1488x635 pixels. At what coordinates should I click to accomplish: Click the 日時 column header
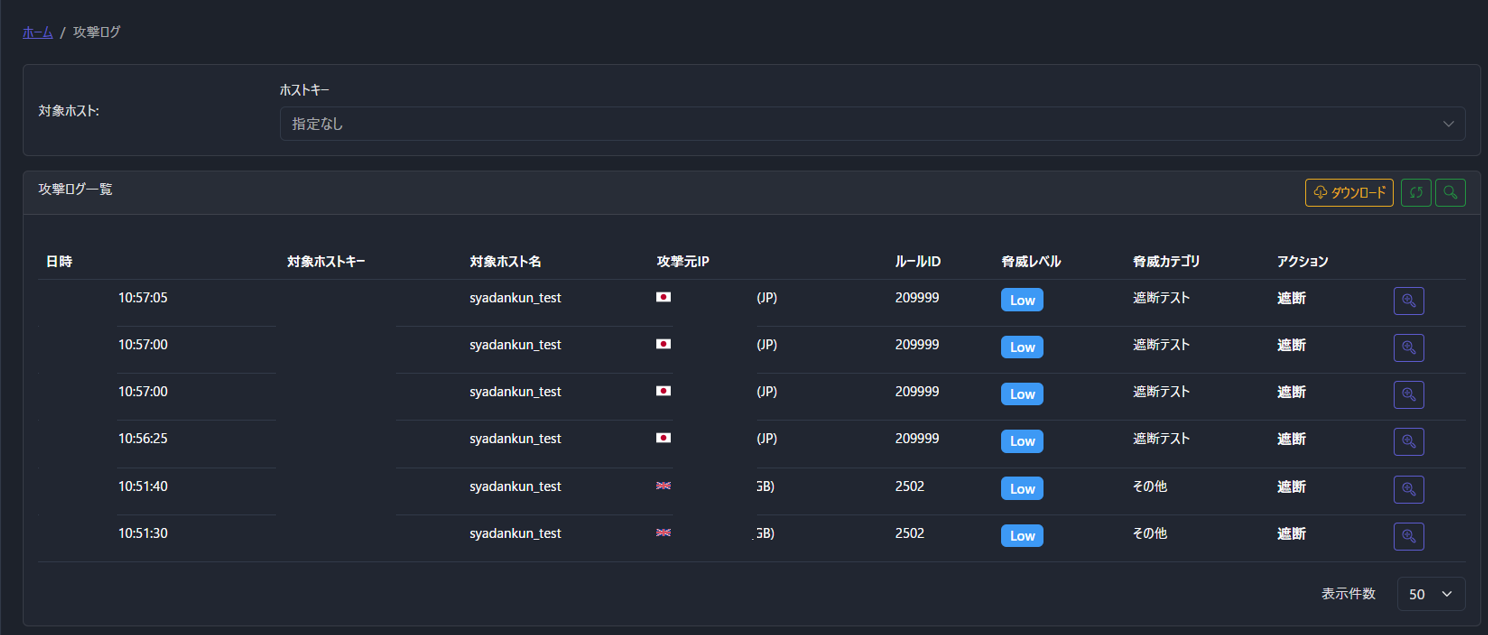point(59,262)
